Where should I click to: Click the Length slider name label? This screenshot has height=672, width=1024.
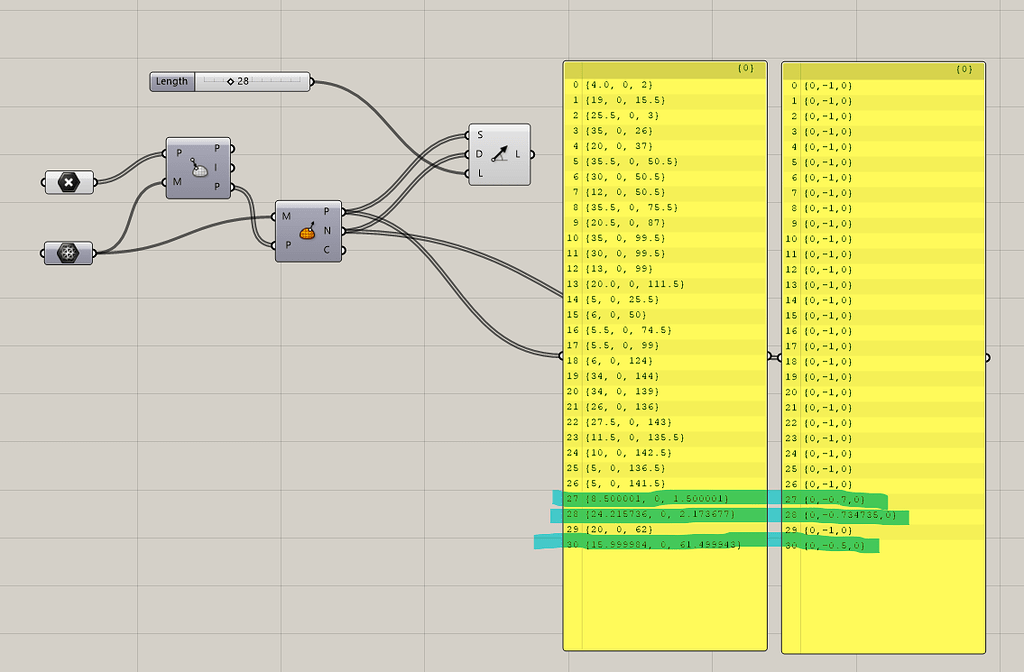[170, 82]
